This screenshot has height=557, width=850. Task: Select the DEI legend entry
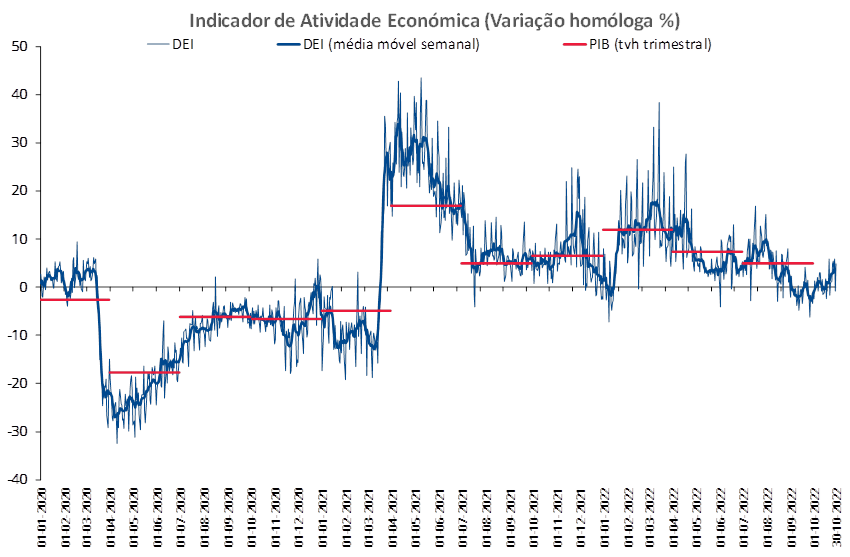click(170, 44)
